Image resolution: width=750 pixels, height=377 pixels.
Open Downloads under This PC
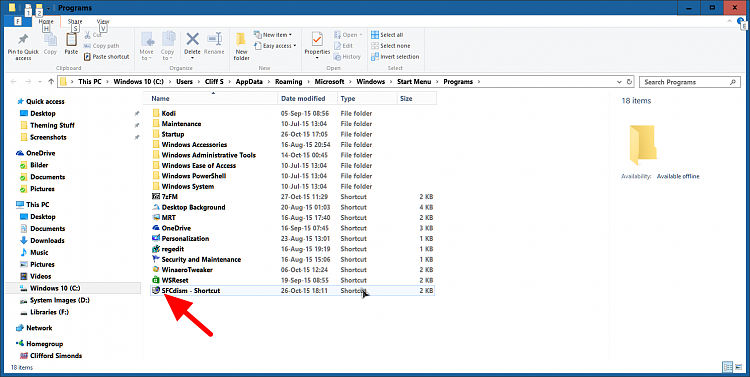click(47, 241)
